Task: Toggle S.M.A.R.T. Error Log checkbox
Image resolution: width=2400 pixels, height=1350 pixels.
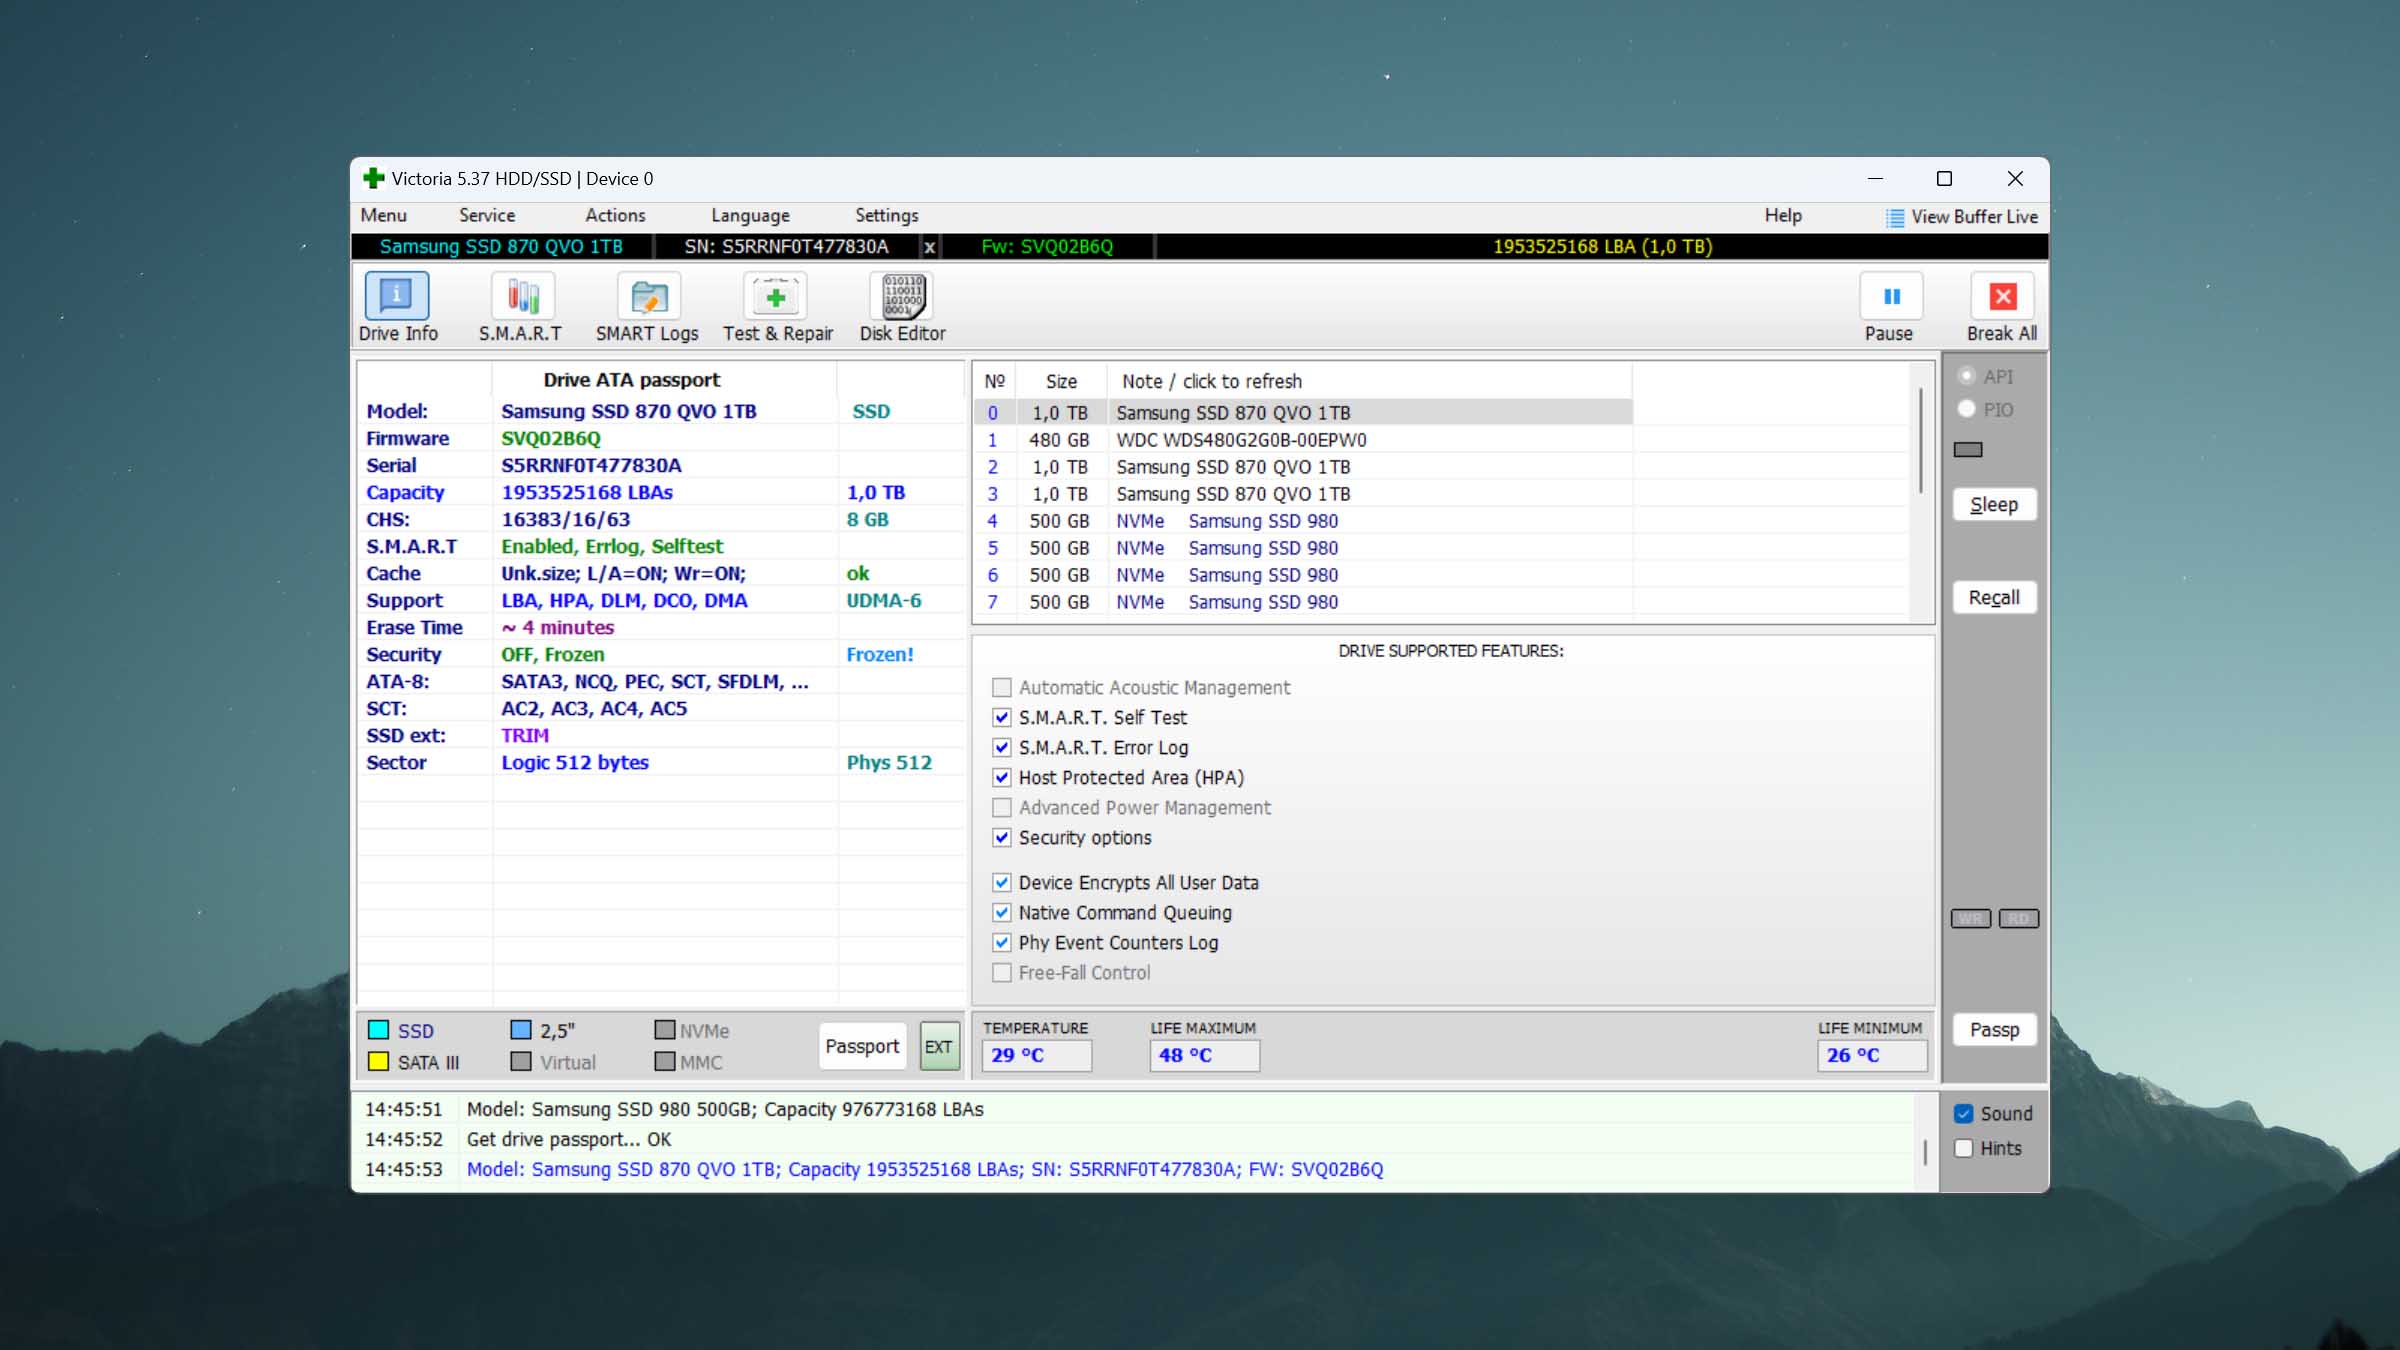Action: [x=1001, y=747]
